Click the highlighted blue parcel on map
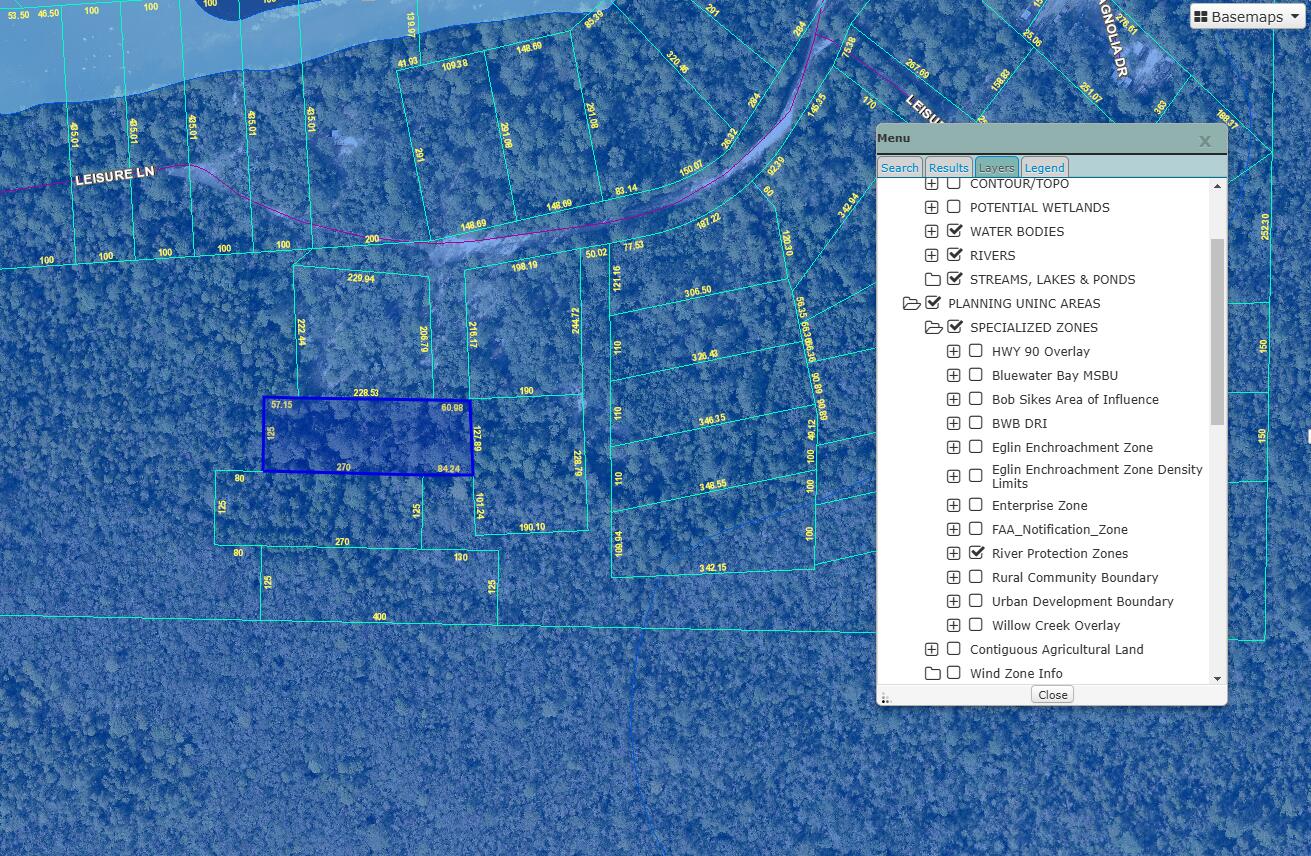Image resolution: width=1311 pixels, height=856 pixels. pyautogui.click(x=367, y=435)
